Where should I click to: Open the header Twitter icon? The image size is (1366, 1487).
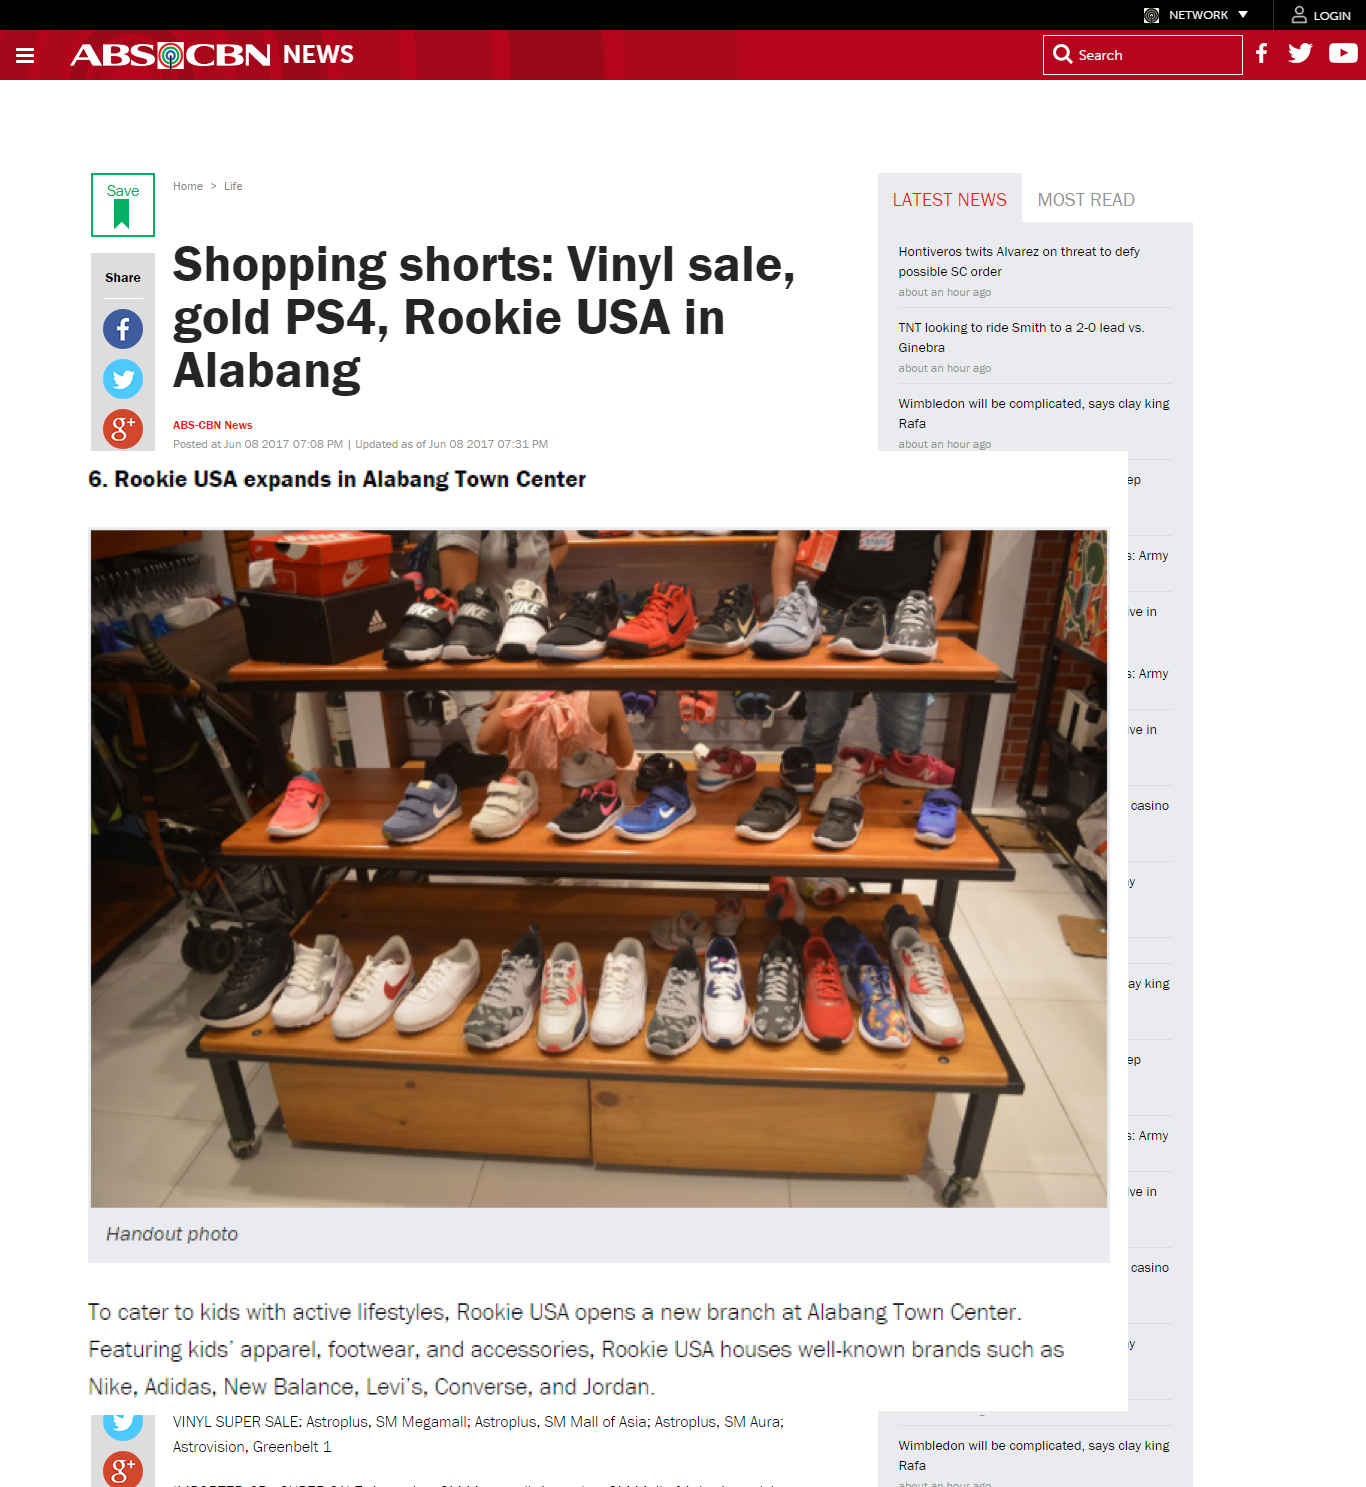tap(1300, 54)
